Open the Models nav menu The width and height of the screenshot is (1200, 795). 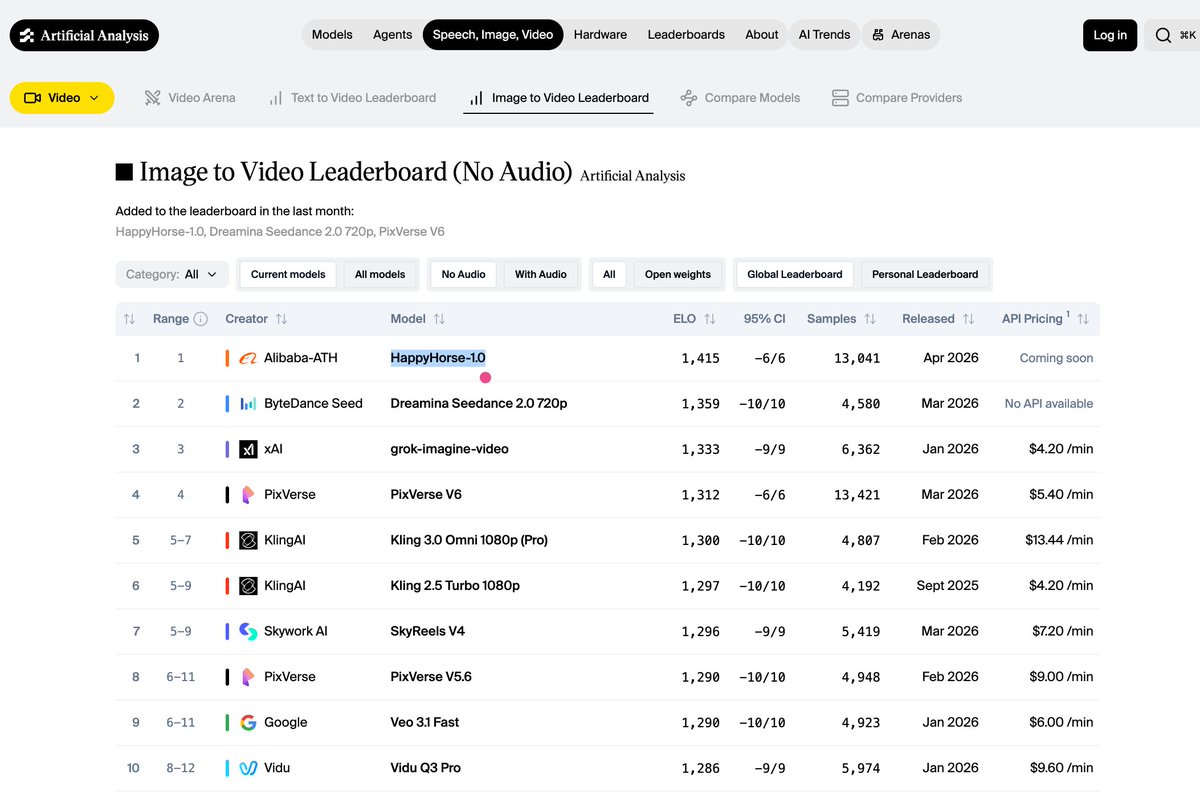point(332,35)
